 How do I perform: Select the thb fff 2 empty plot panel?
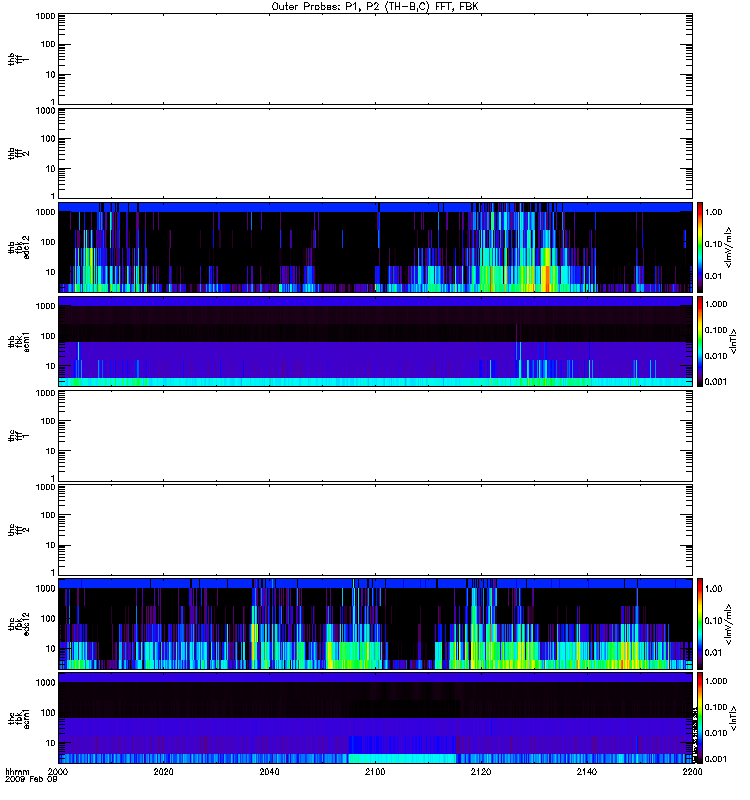375,153
